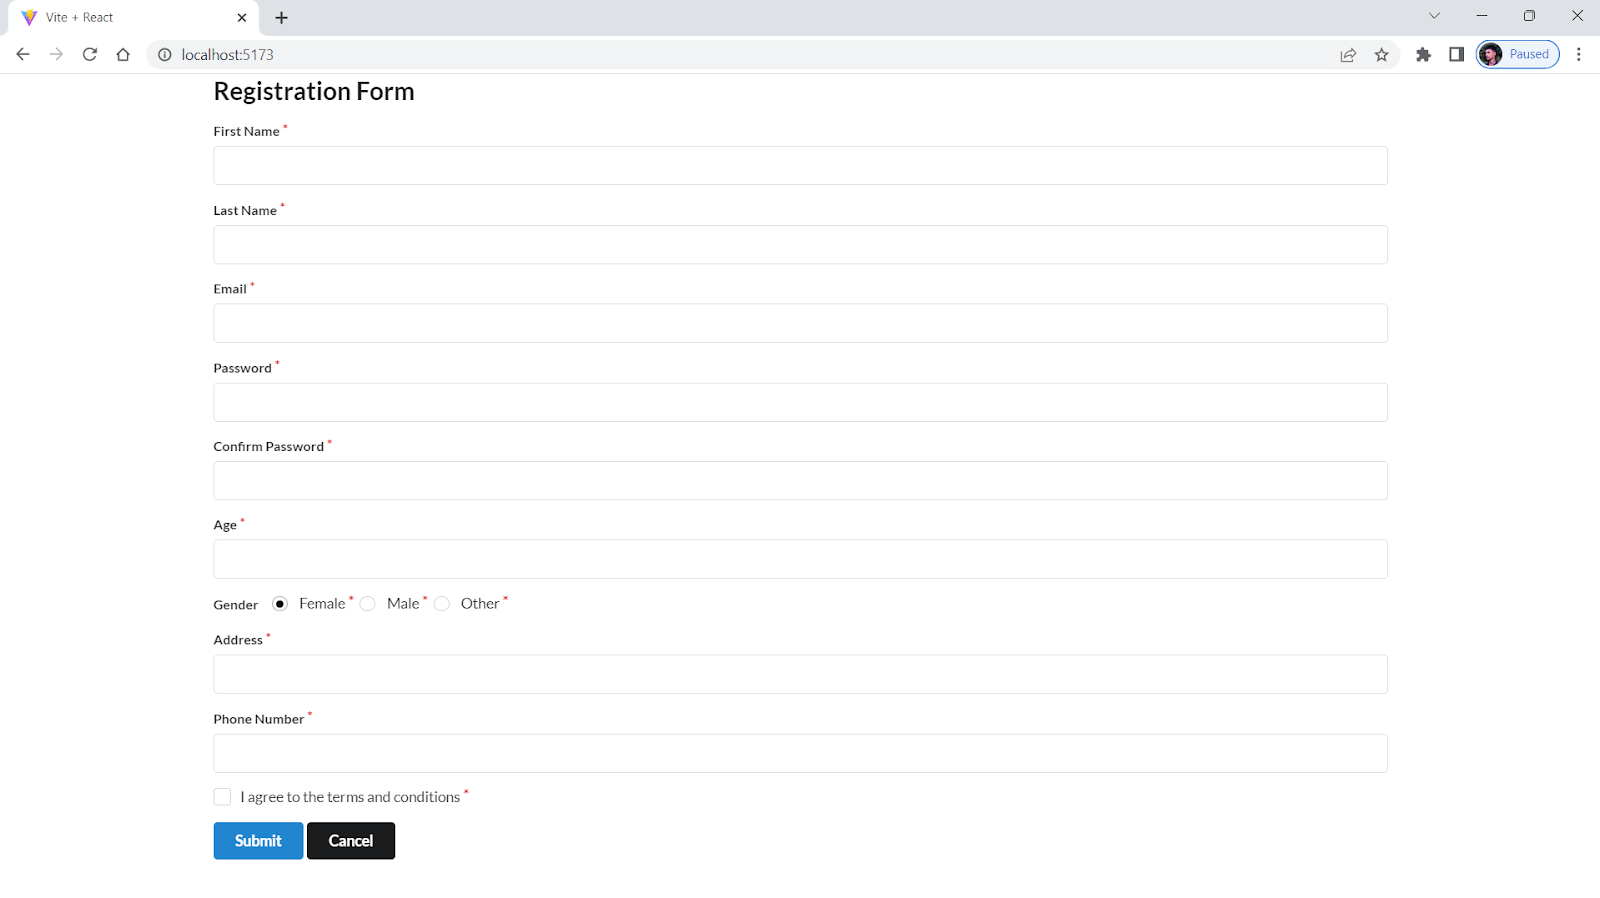This screenshot has height=898, width=1600.
Task: Go to the browser home page
Action: click(x=123, y=54)
